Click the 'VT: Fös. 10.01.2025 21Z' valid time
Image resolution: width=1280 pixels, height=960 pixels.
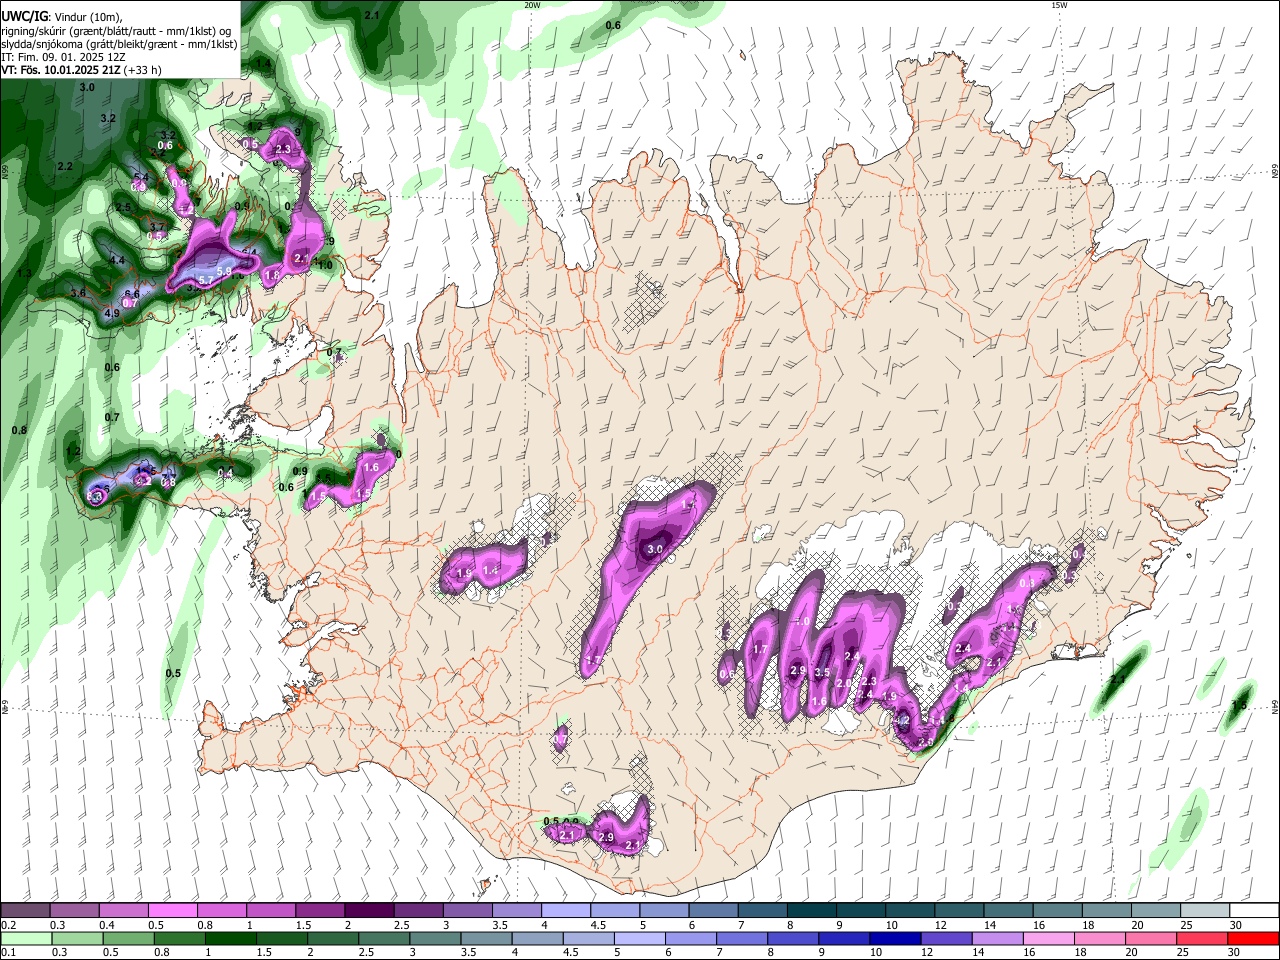click(61, 70)
